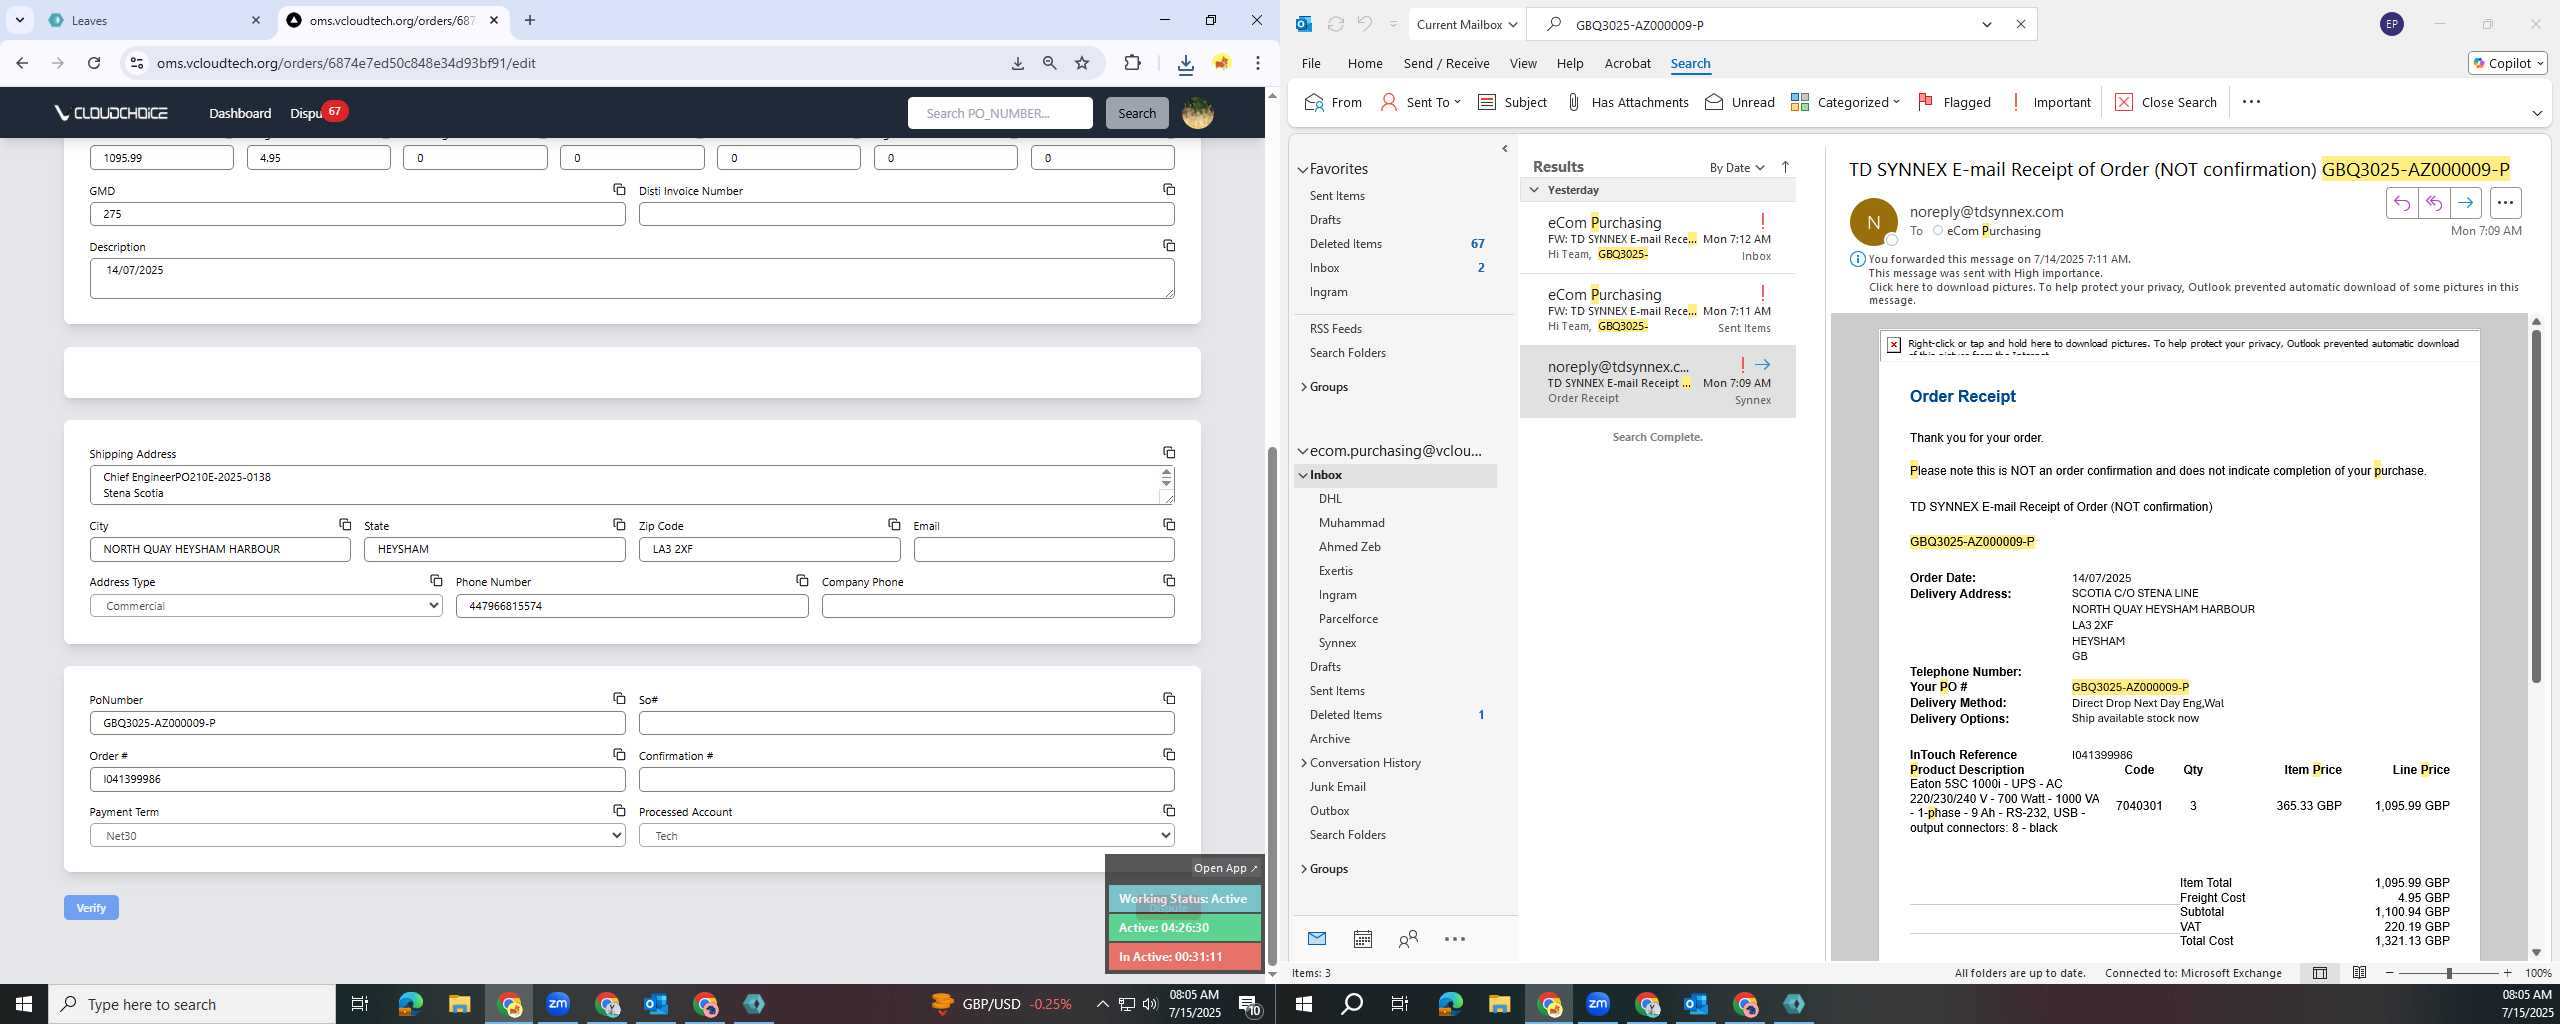Click the Verify button

click(91, 908)
